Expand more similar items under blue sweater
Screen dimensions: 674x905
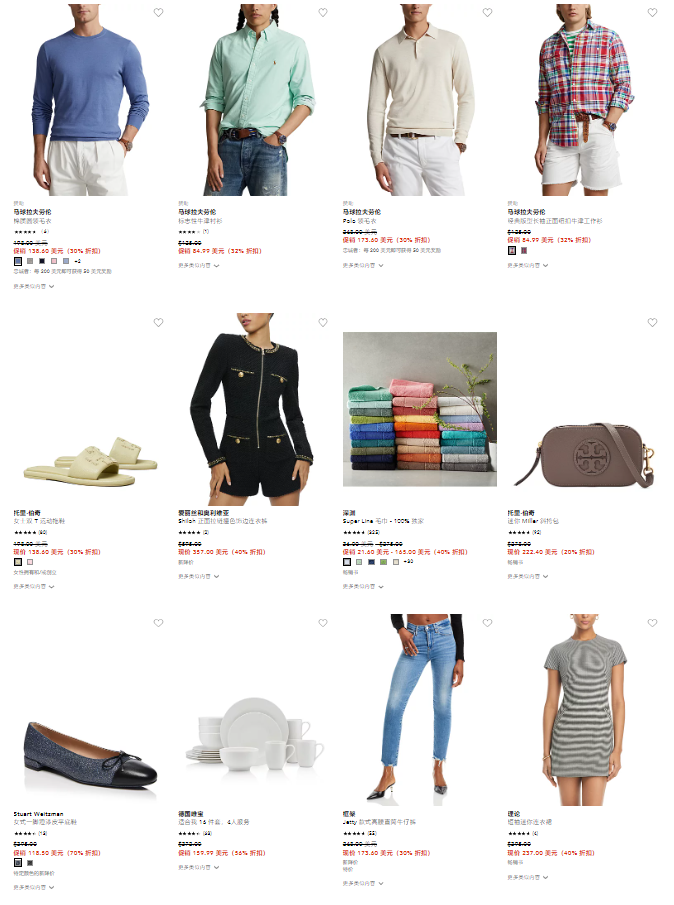coord(34,286)
